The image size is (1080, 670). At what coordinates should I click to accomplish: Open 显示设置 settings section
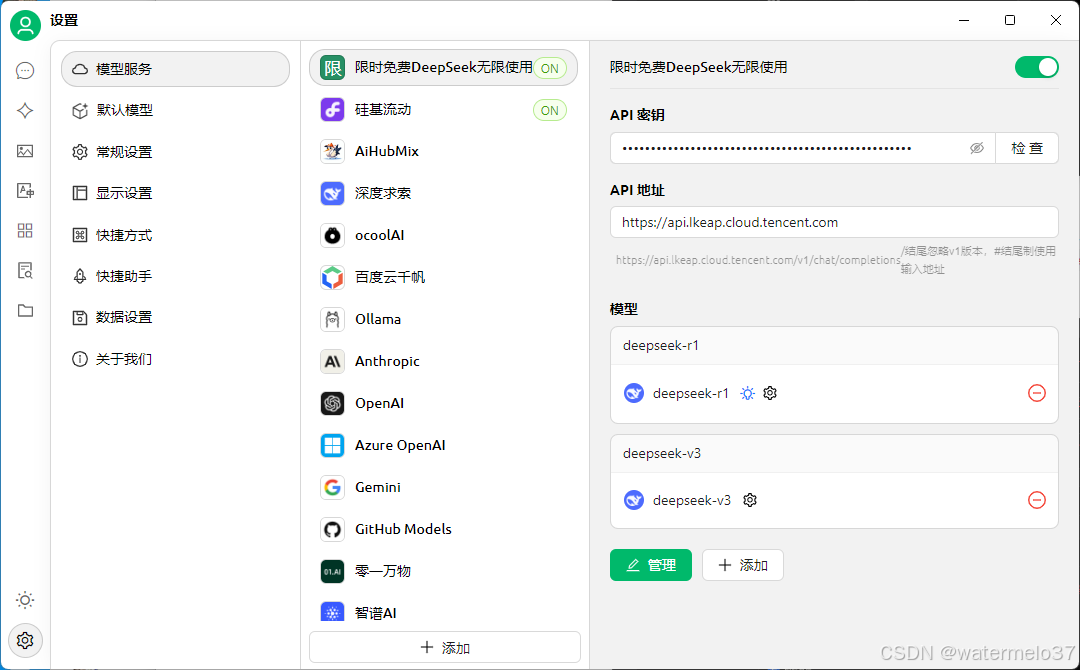click(x=124, y=193)
